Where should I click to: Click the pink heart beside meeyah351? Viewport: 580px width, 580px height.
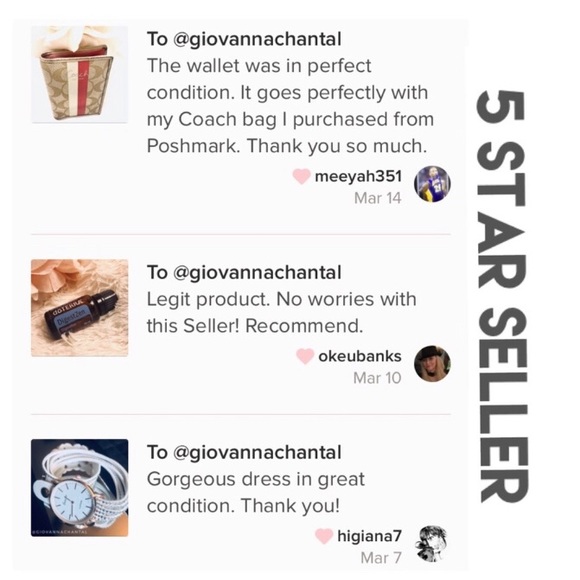[301, 176]
